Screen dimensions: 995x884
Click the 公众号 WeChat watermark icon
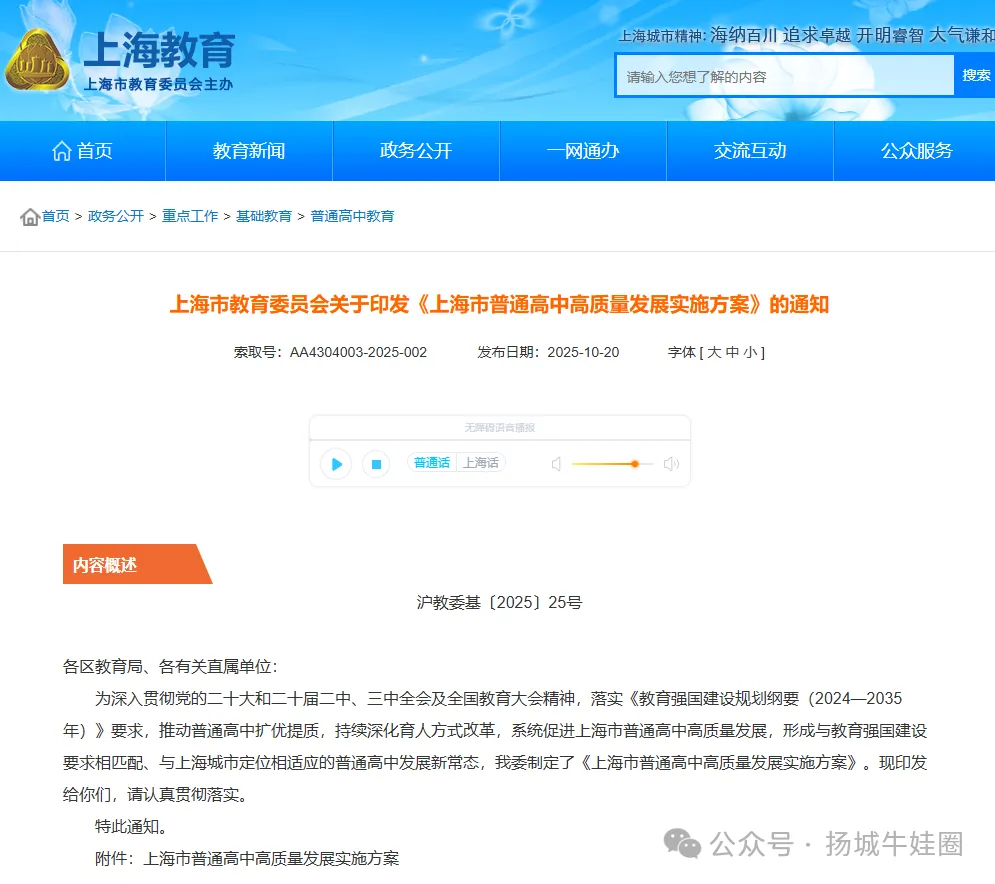(x=682, y=845)
